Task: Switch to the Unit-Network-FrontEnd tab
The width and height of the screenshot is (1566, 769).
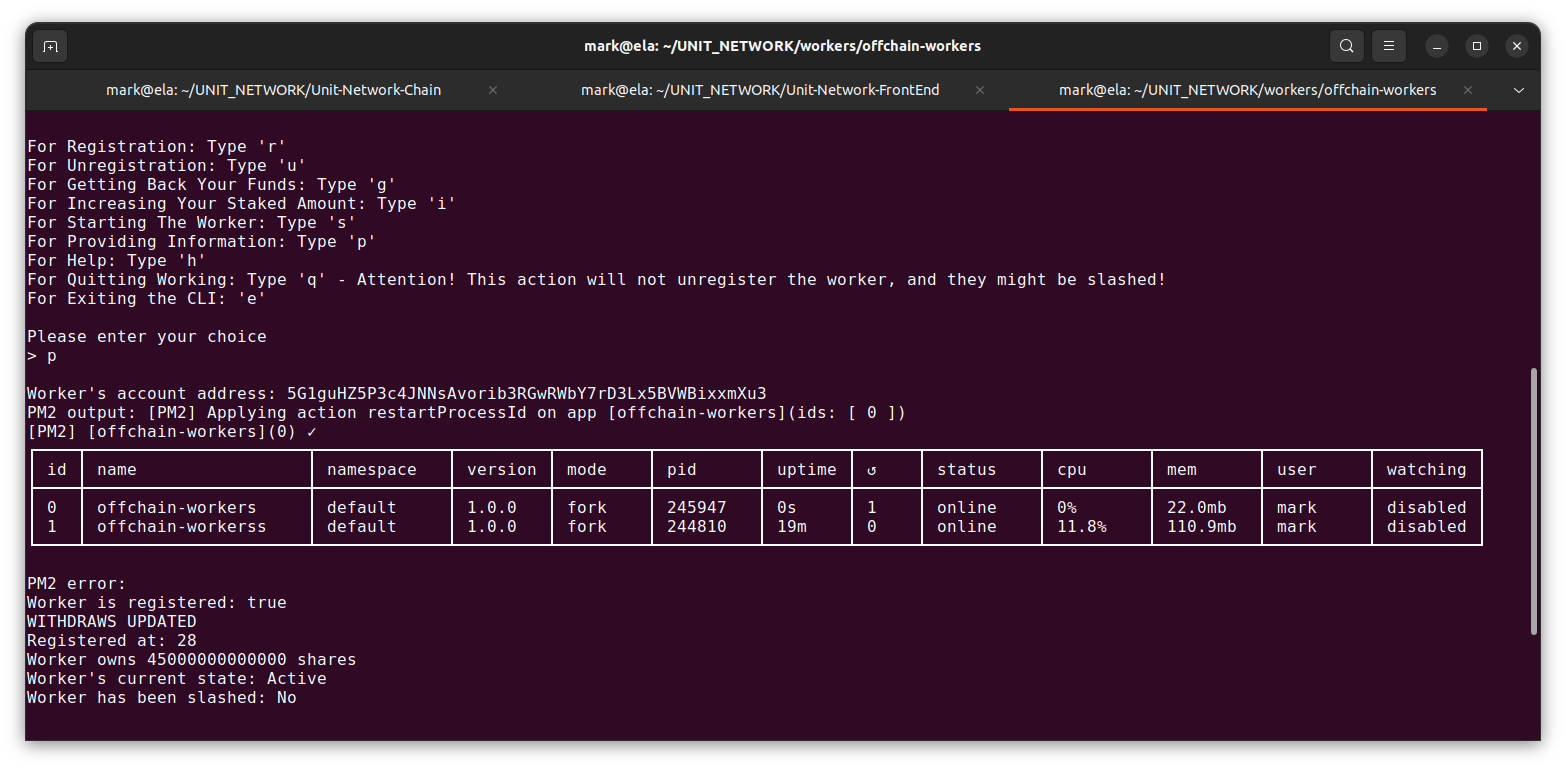Action: [760, 90]
